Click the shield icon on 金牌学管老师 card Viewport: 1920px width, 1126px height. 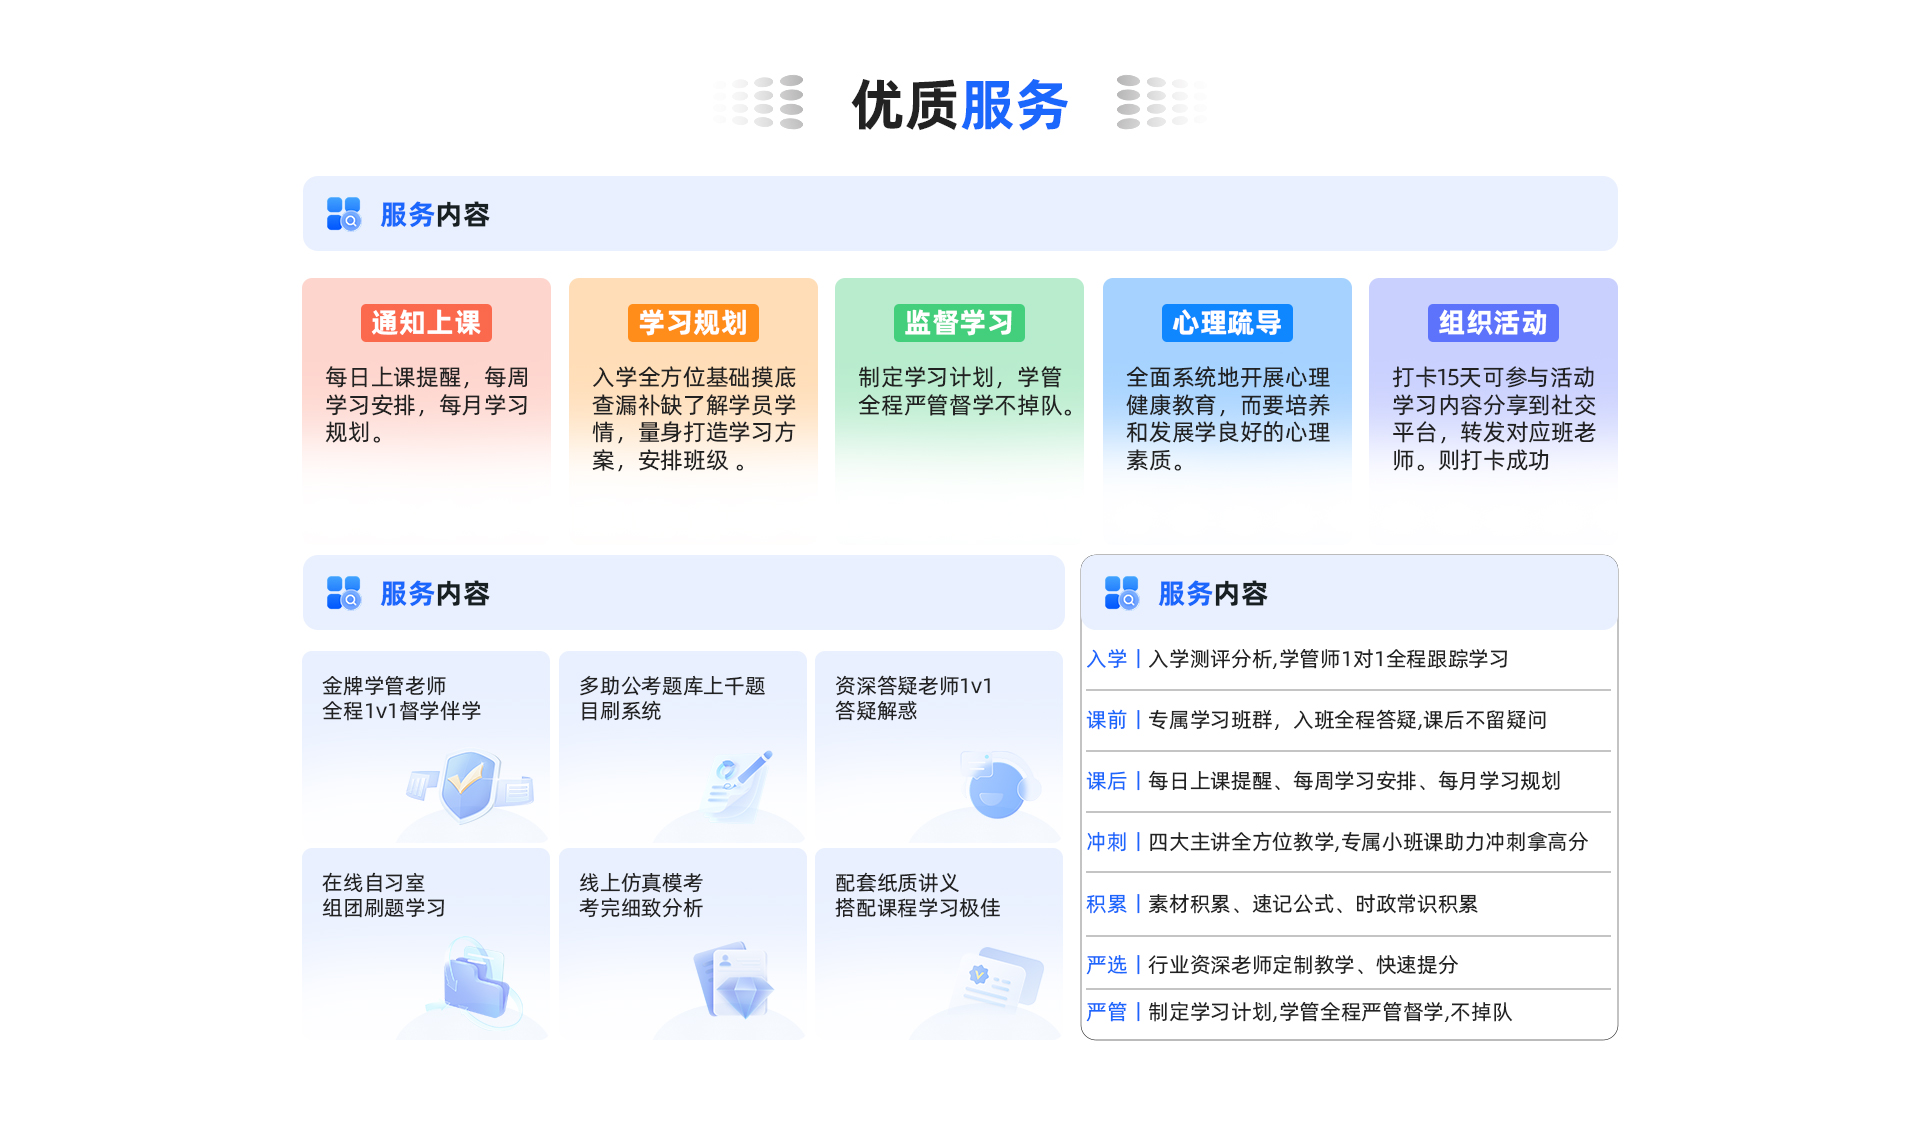point(468,786)
